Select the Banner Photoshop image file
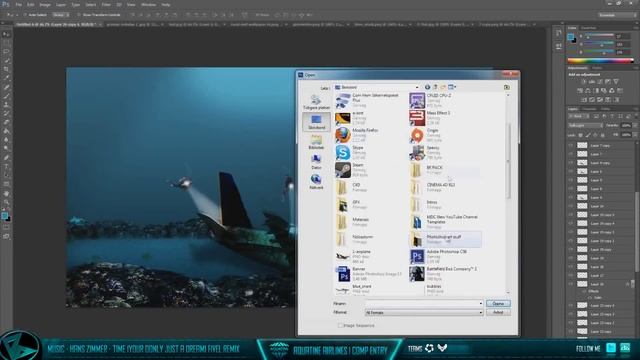This screenshot has width=640, height=360. [x=369, y=274]
